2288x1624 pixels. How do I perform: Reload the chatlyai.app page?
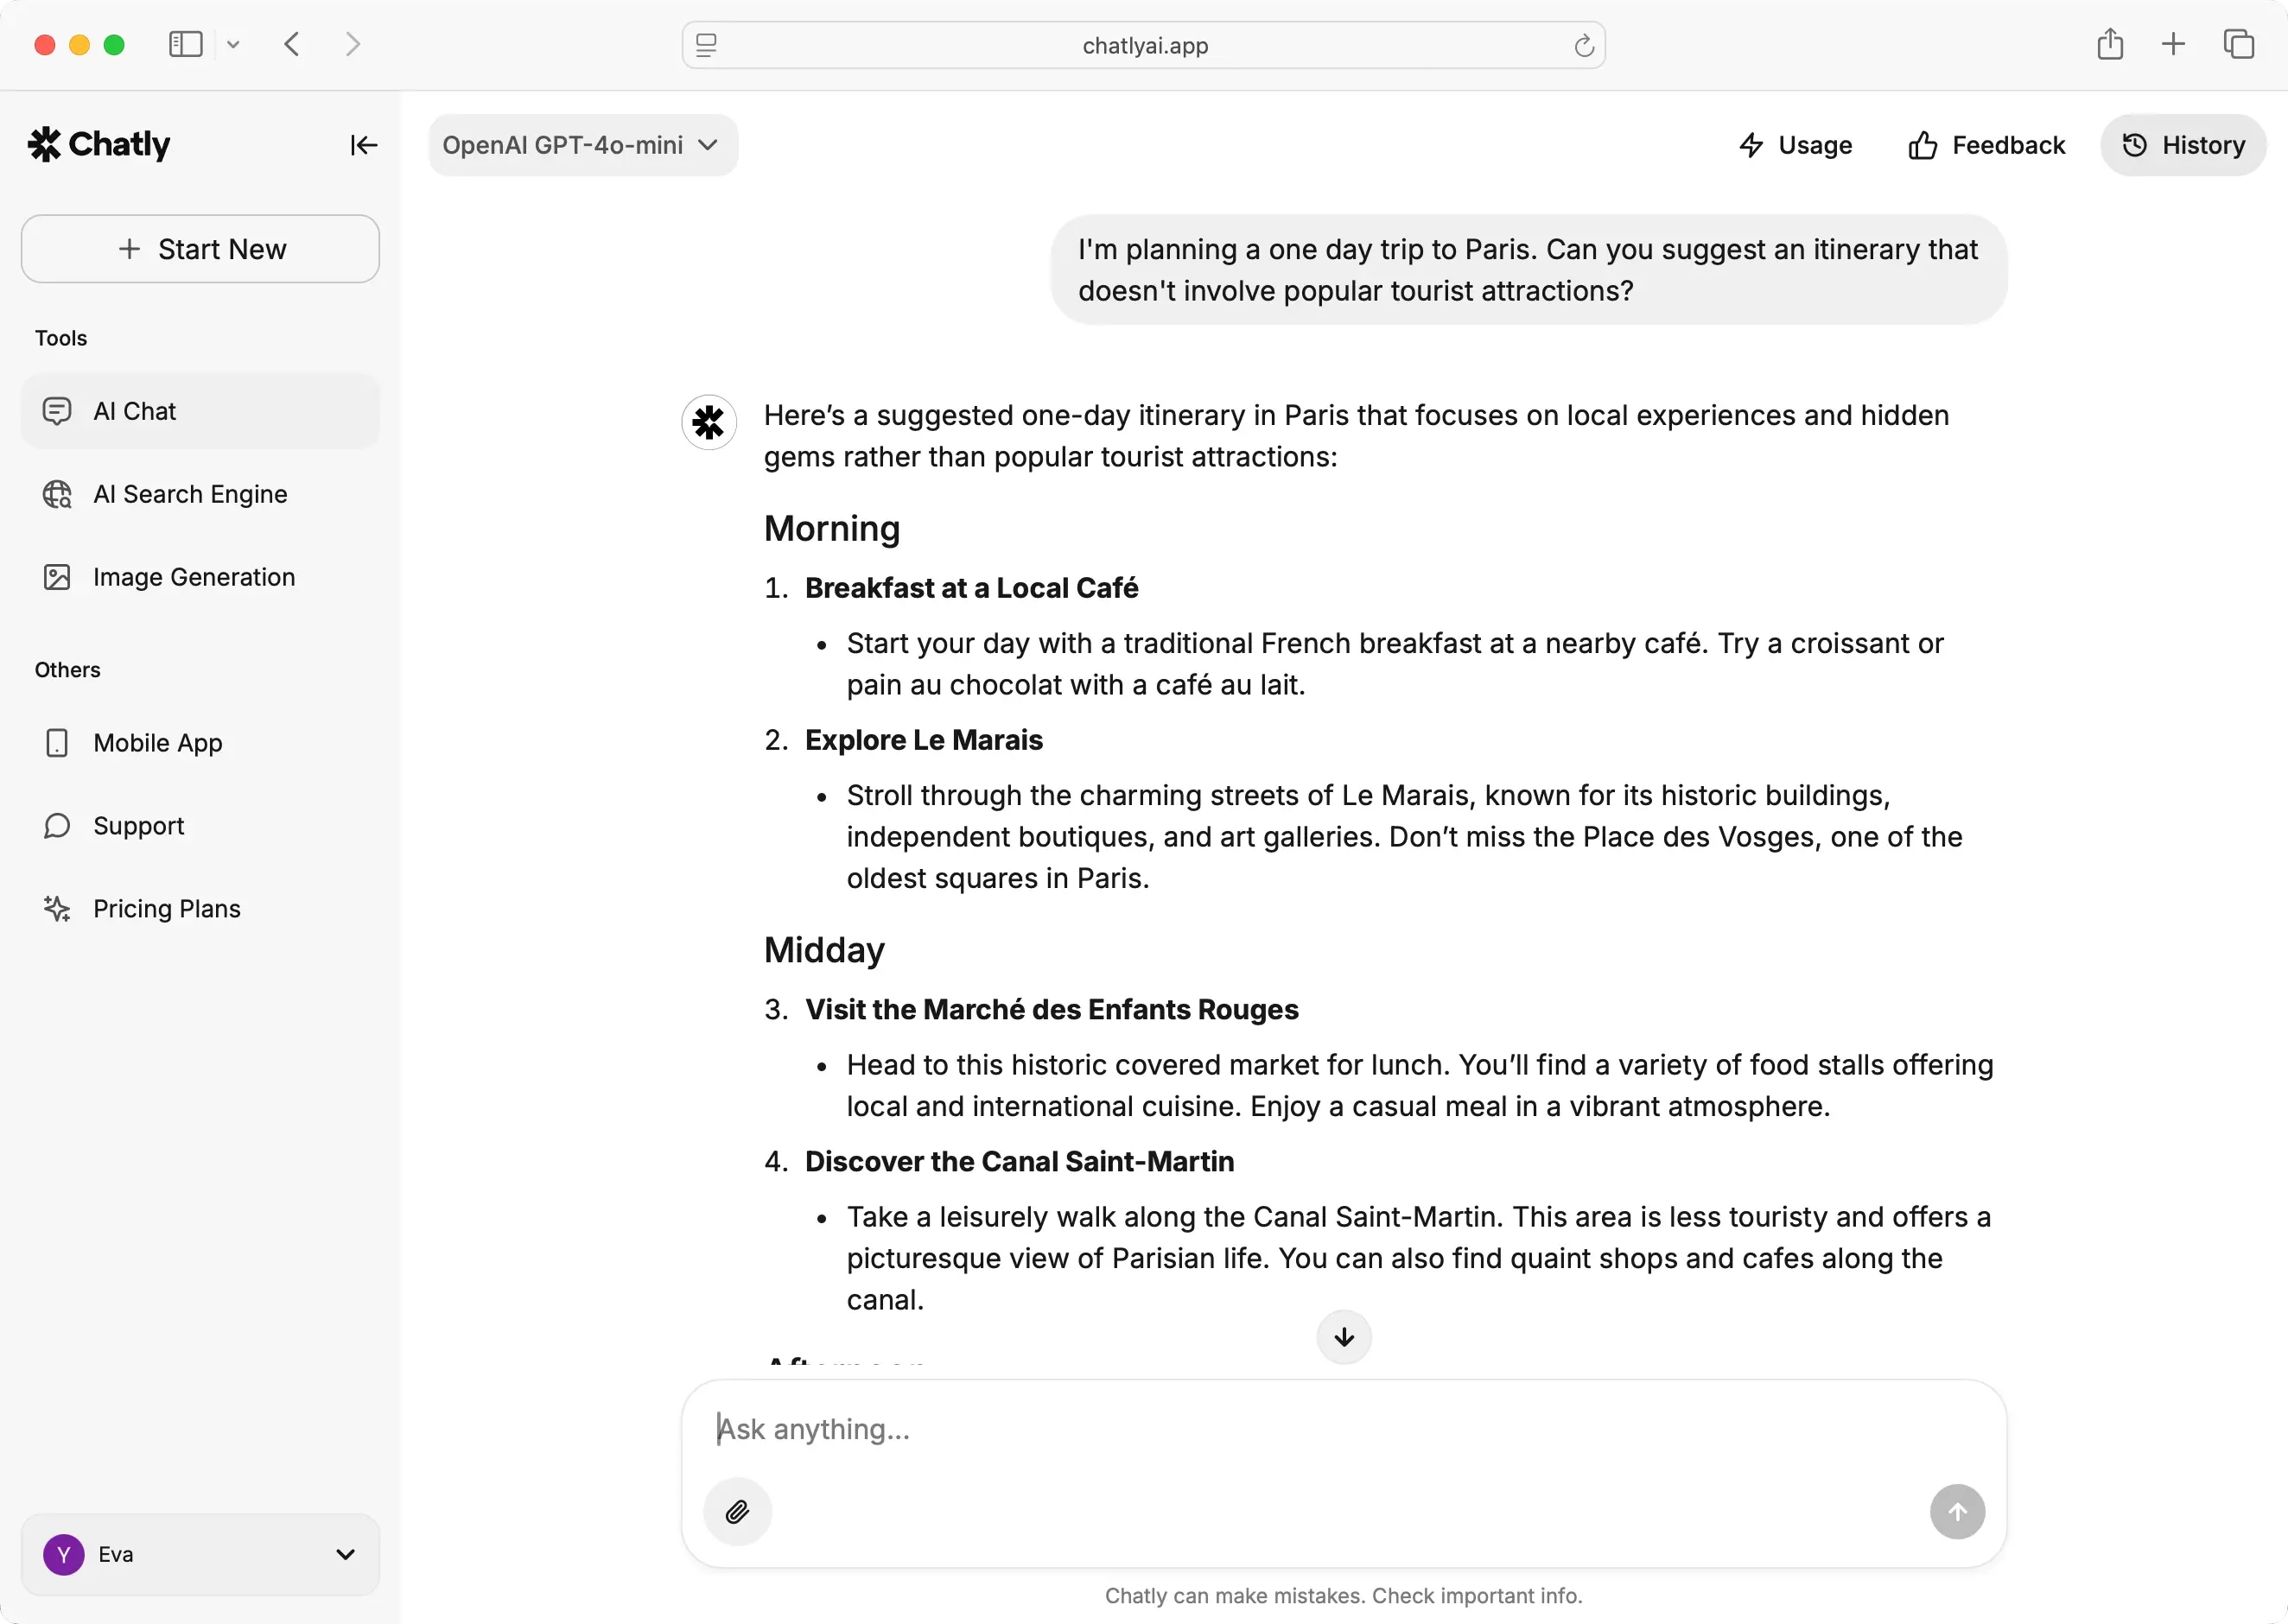[x=1583, y=46]
